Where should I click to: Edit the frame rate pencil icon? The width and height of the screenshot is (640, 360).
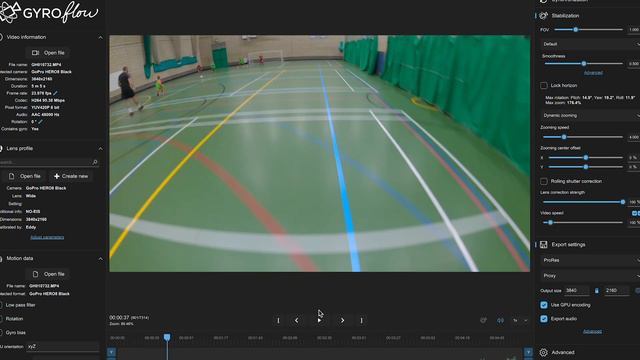click(56, 93)
